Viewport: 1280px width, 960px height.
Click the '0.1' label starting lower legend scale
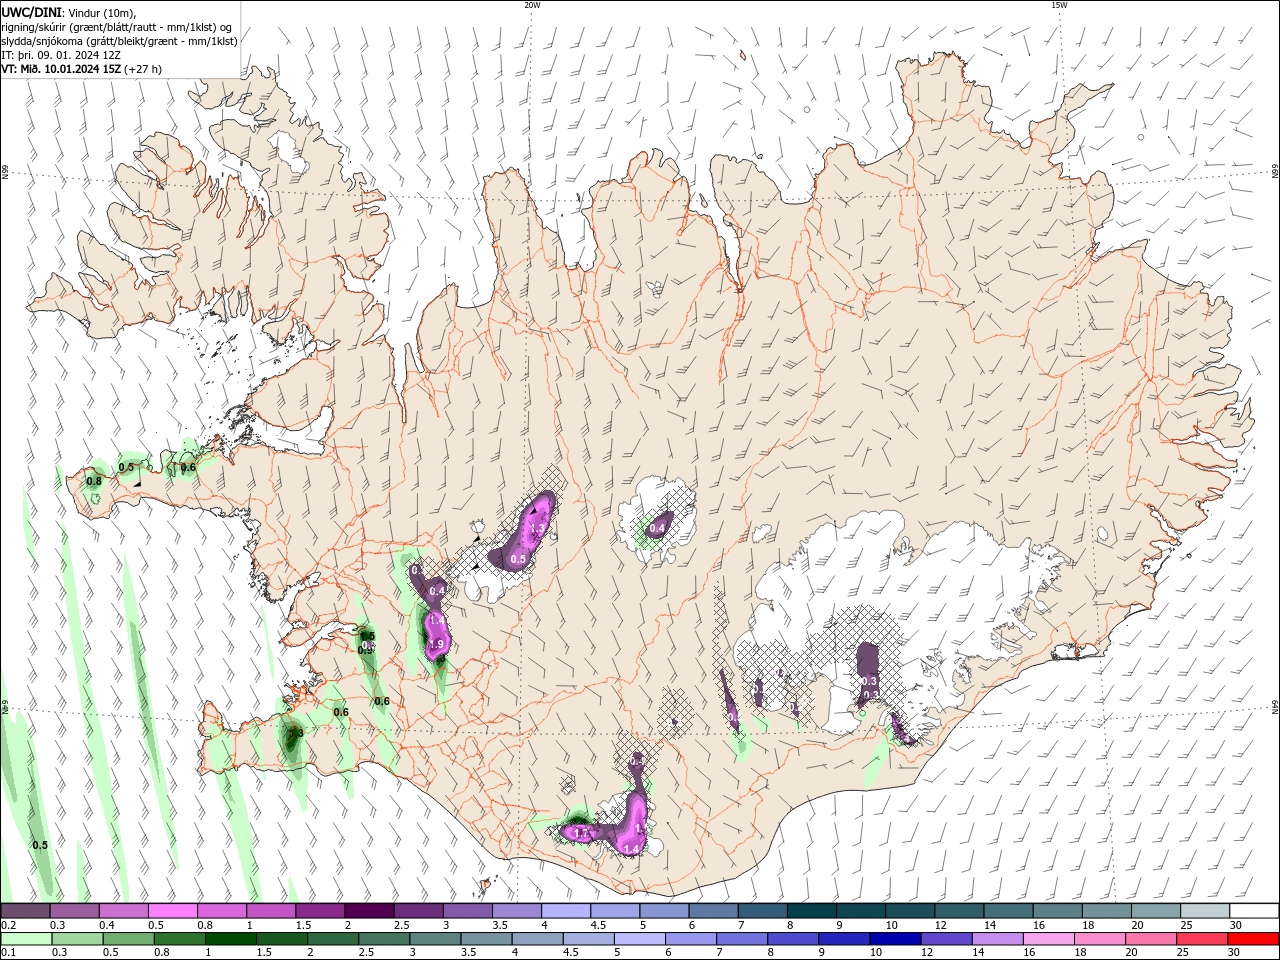point(8,953)
